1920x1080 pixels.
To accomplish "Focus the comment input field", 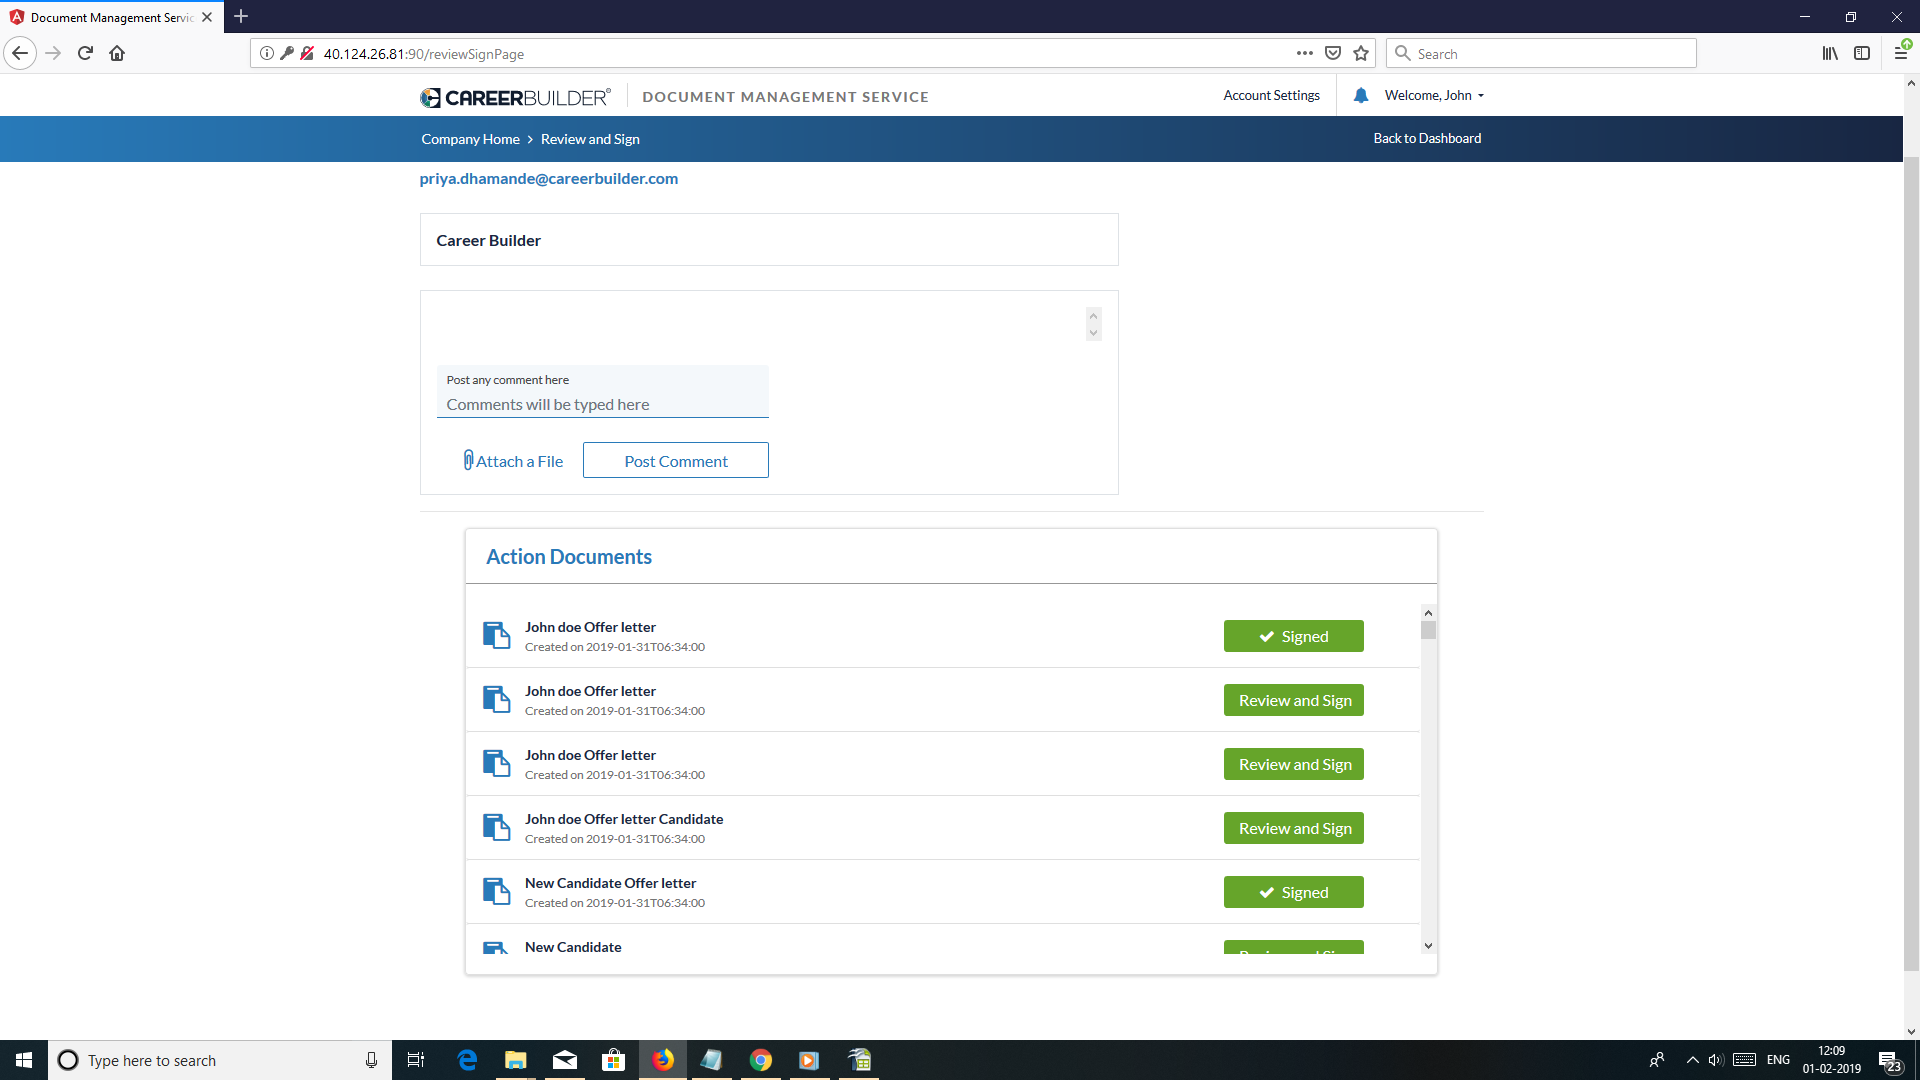I will coord(602,404).
